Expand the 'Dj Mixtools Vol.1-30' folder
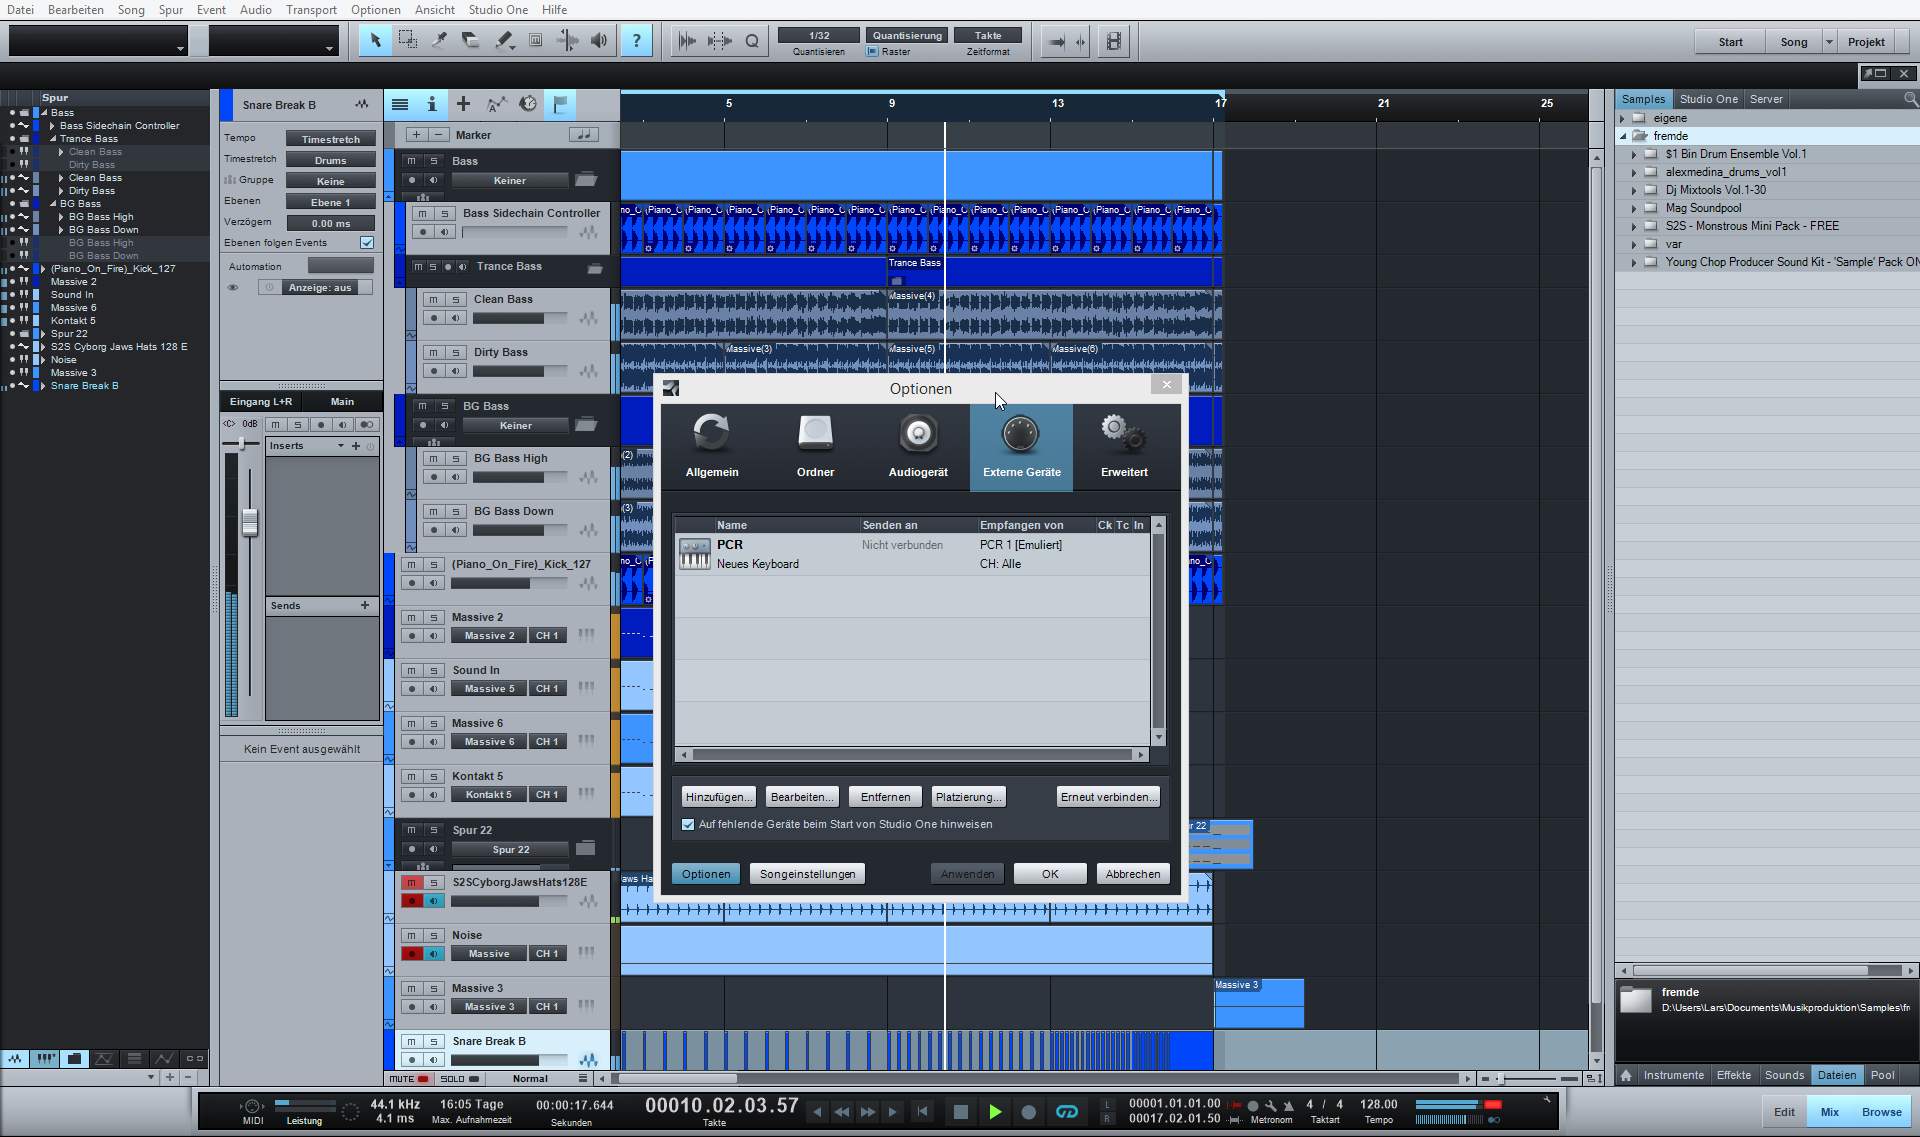 coord(1636,189)
